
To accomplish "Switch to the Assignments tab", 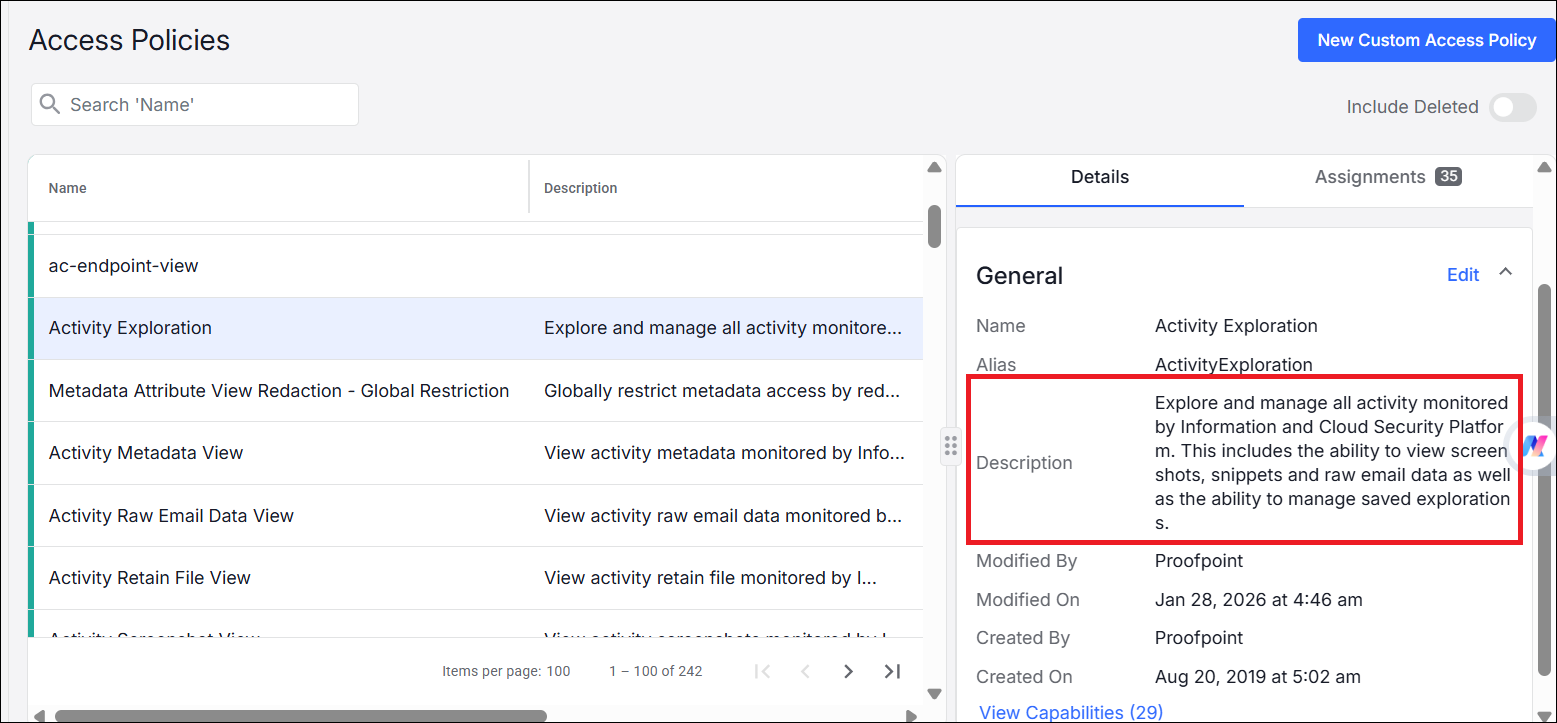I will [1387, 177].
